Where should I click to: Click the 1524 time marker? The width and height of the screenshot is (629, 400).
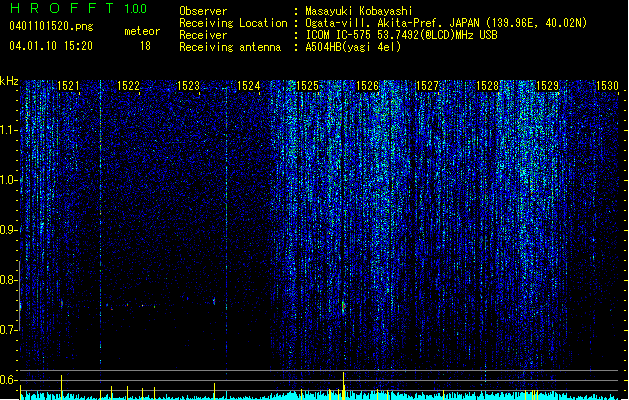coord(248,86)
